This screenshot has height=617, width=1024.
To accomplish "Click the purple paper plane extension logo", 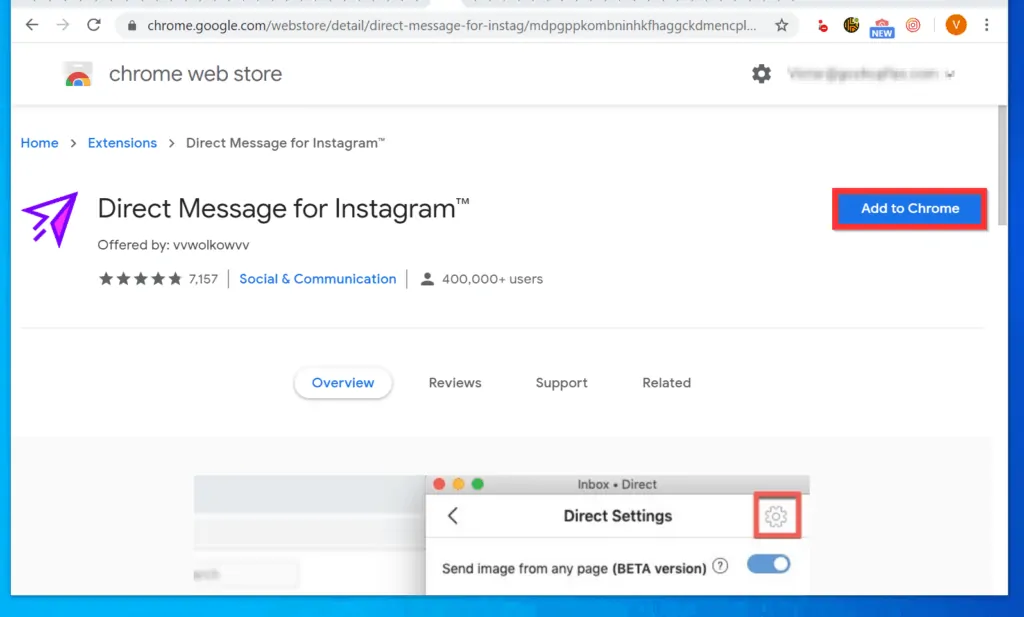I will 50,219.
